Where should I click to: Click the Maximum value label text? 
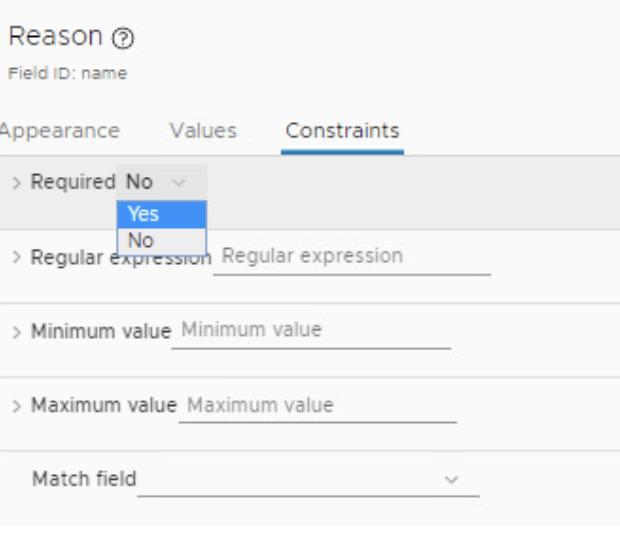(104, 406)
